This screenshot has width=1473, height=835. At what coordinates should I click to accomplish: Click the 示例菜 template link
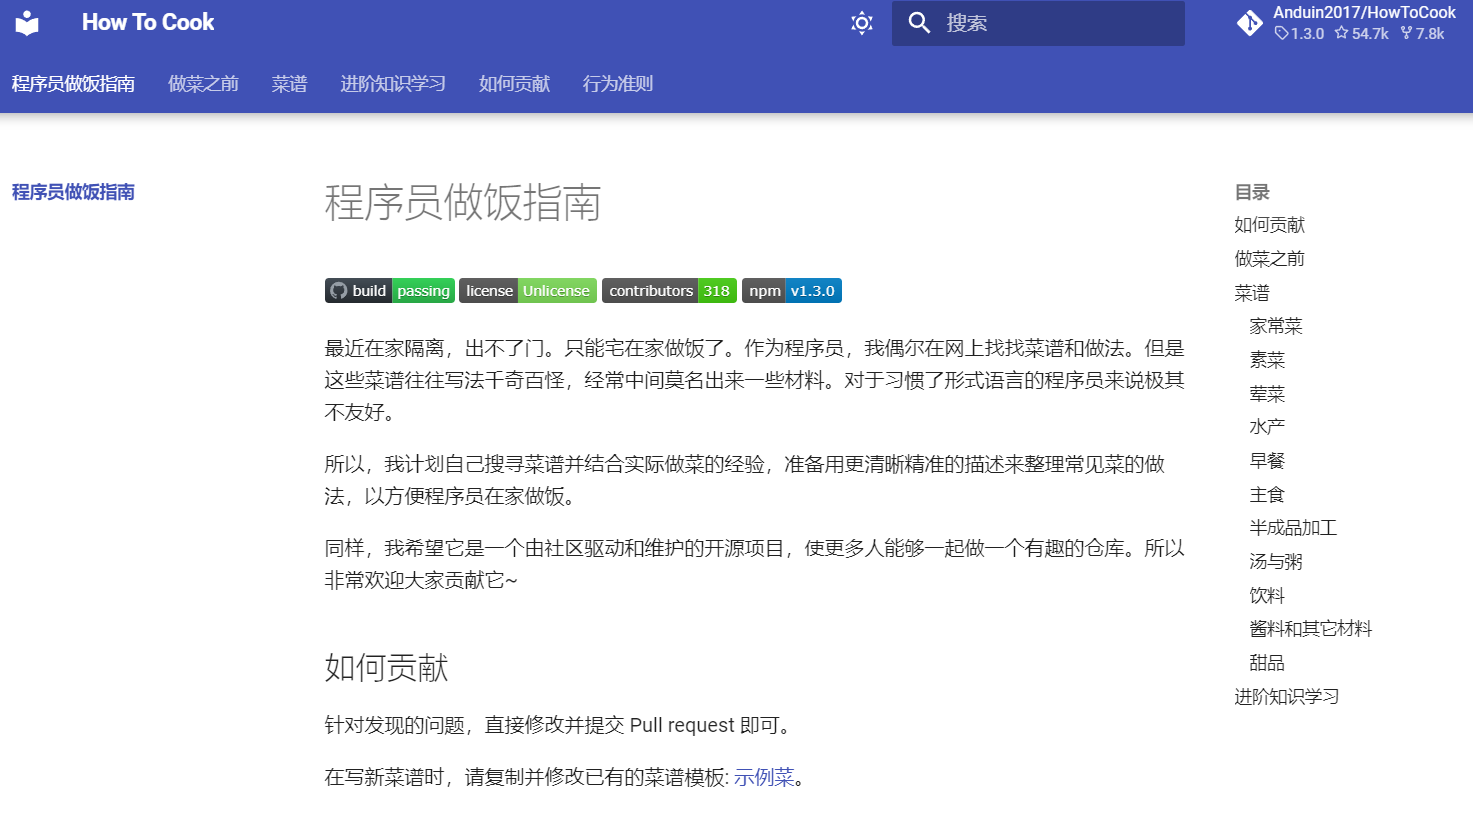coord(764,778)
